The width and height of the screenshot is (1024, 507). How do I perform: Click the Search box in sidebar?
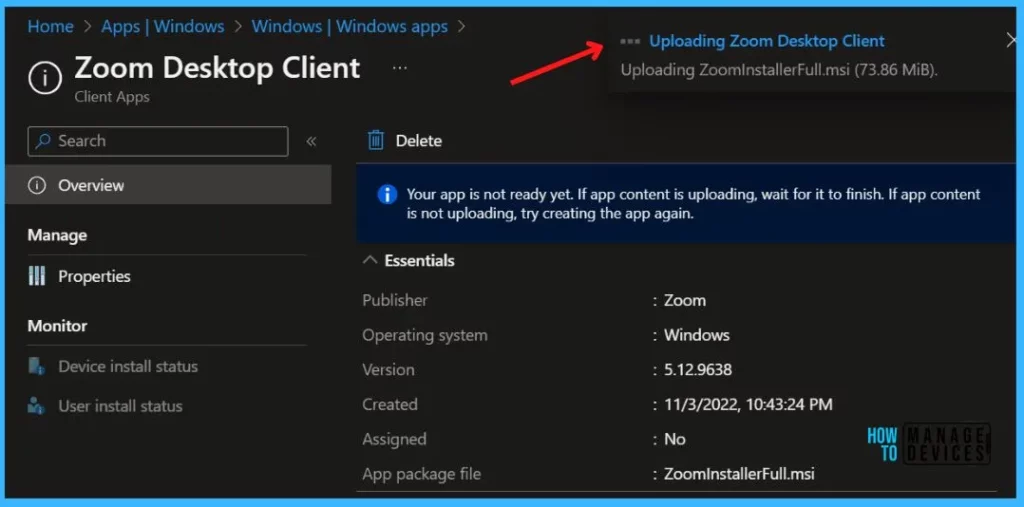point(158,141)
